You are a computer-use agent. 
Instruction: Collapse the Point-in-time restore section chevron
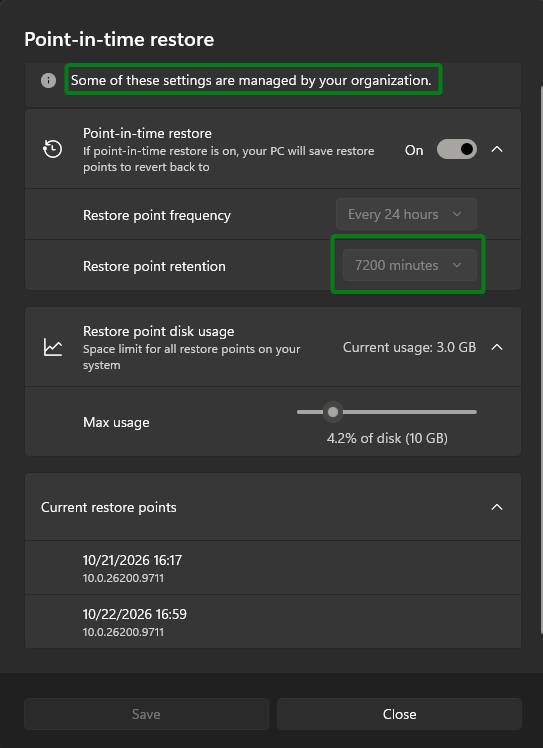pos(497,149)
